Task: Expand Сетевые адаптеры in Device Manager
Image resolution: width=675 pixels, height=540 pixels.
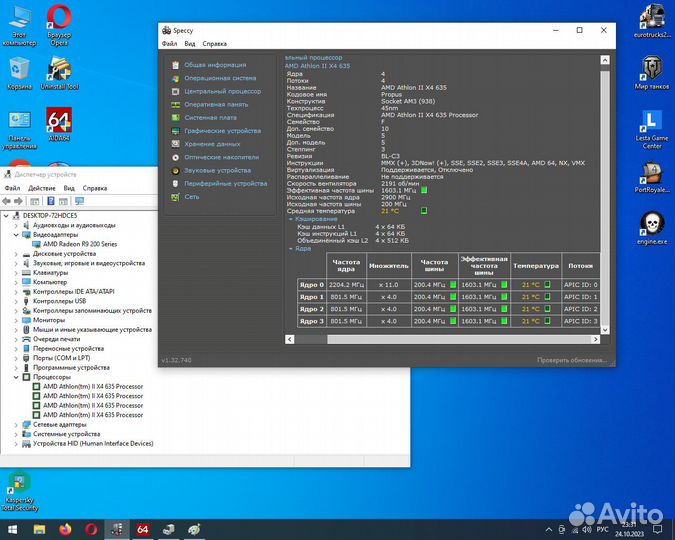Action: [16, 425]
